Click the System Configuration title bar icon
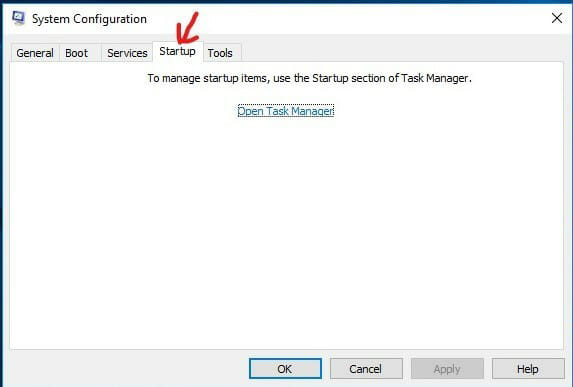The image size is (573, 387). [x=18, y=18]
